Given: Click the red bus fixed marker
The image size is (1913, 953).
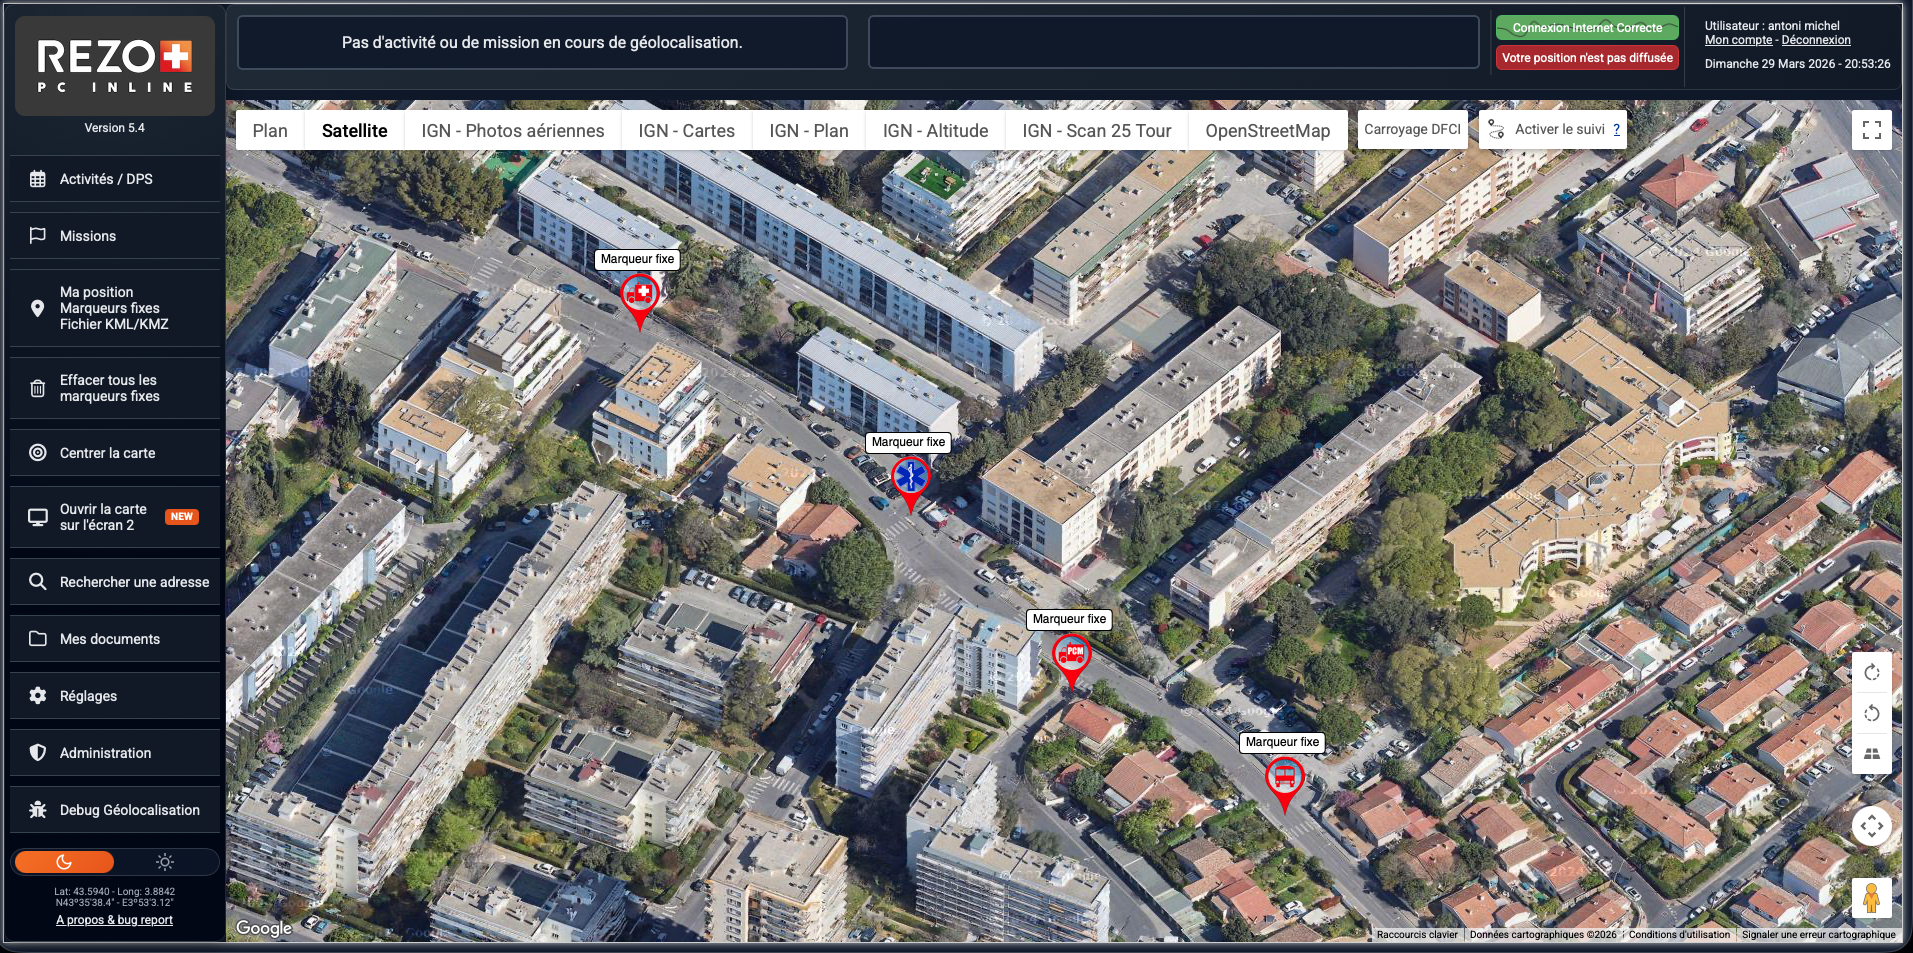Looking at the screenshot, I should (1284, 777).
